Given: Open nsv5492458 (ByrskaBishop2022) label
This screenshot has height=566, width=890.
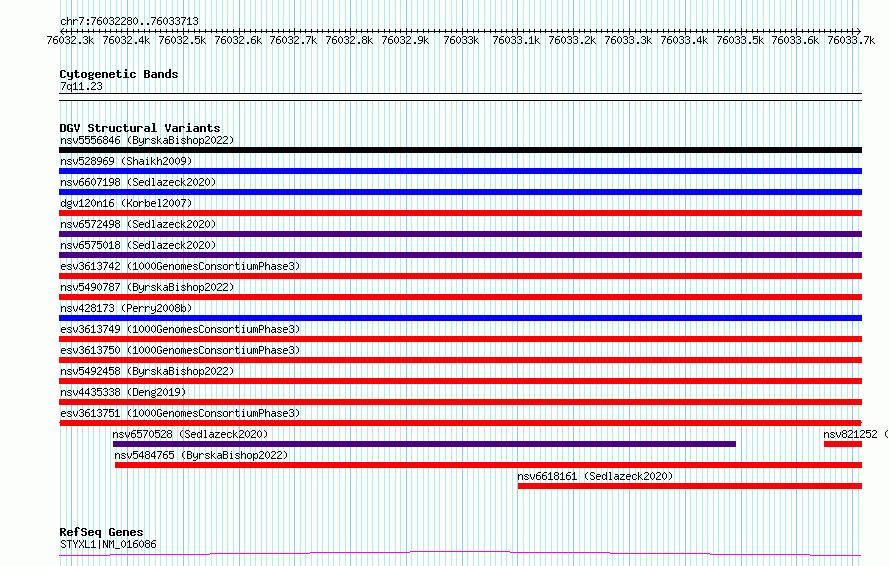Looking at the screenshot, I should 147,371.
